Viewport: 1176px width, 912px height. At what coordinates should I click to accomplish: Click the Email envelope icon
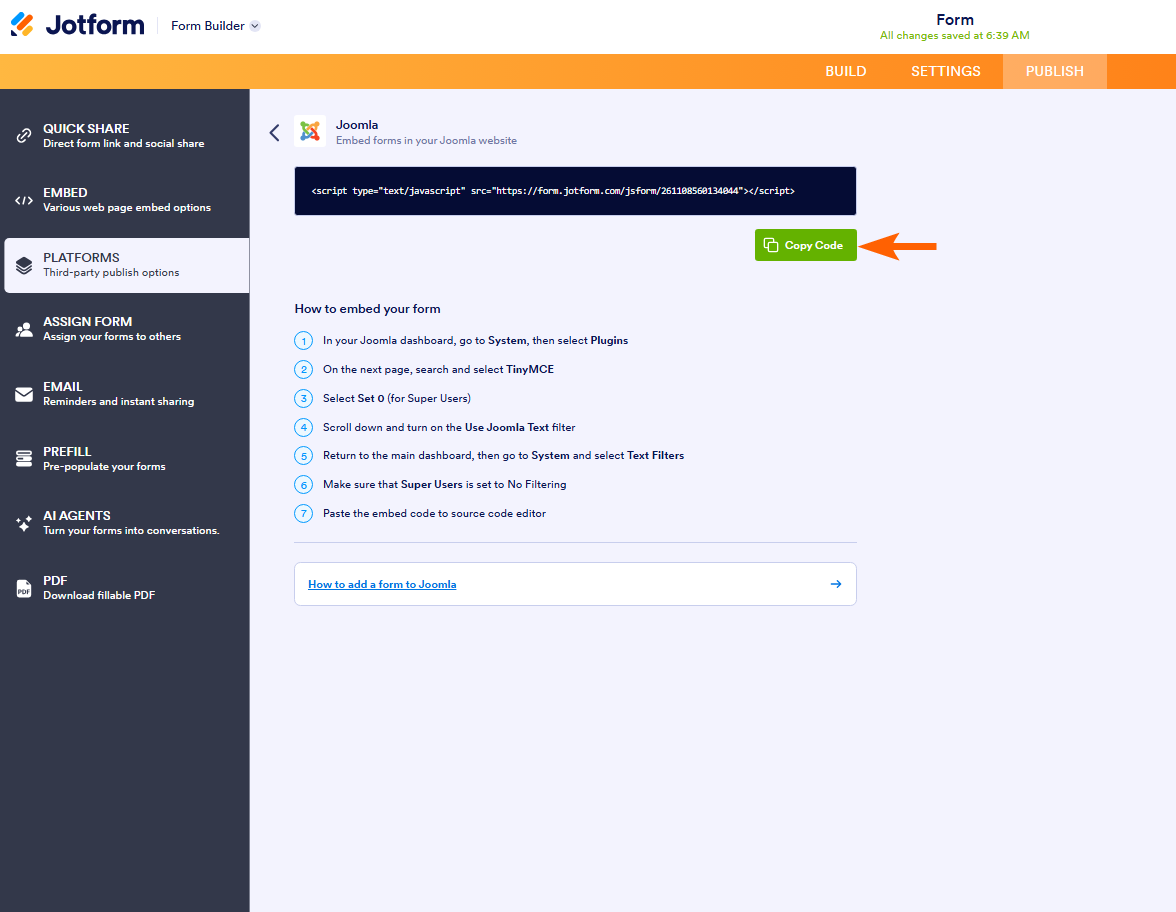pos(24,394)
